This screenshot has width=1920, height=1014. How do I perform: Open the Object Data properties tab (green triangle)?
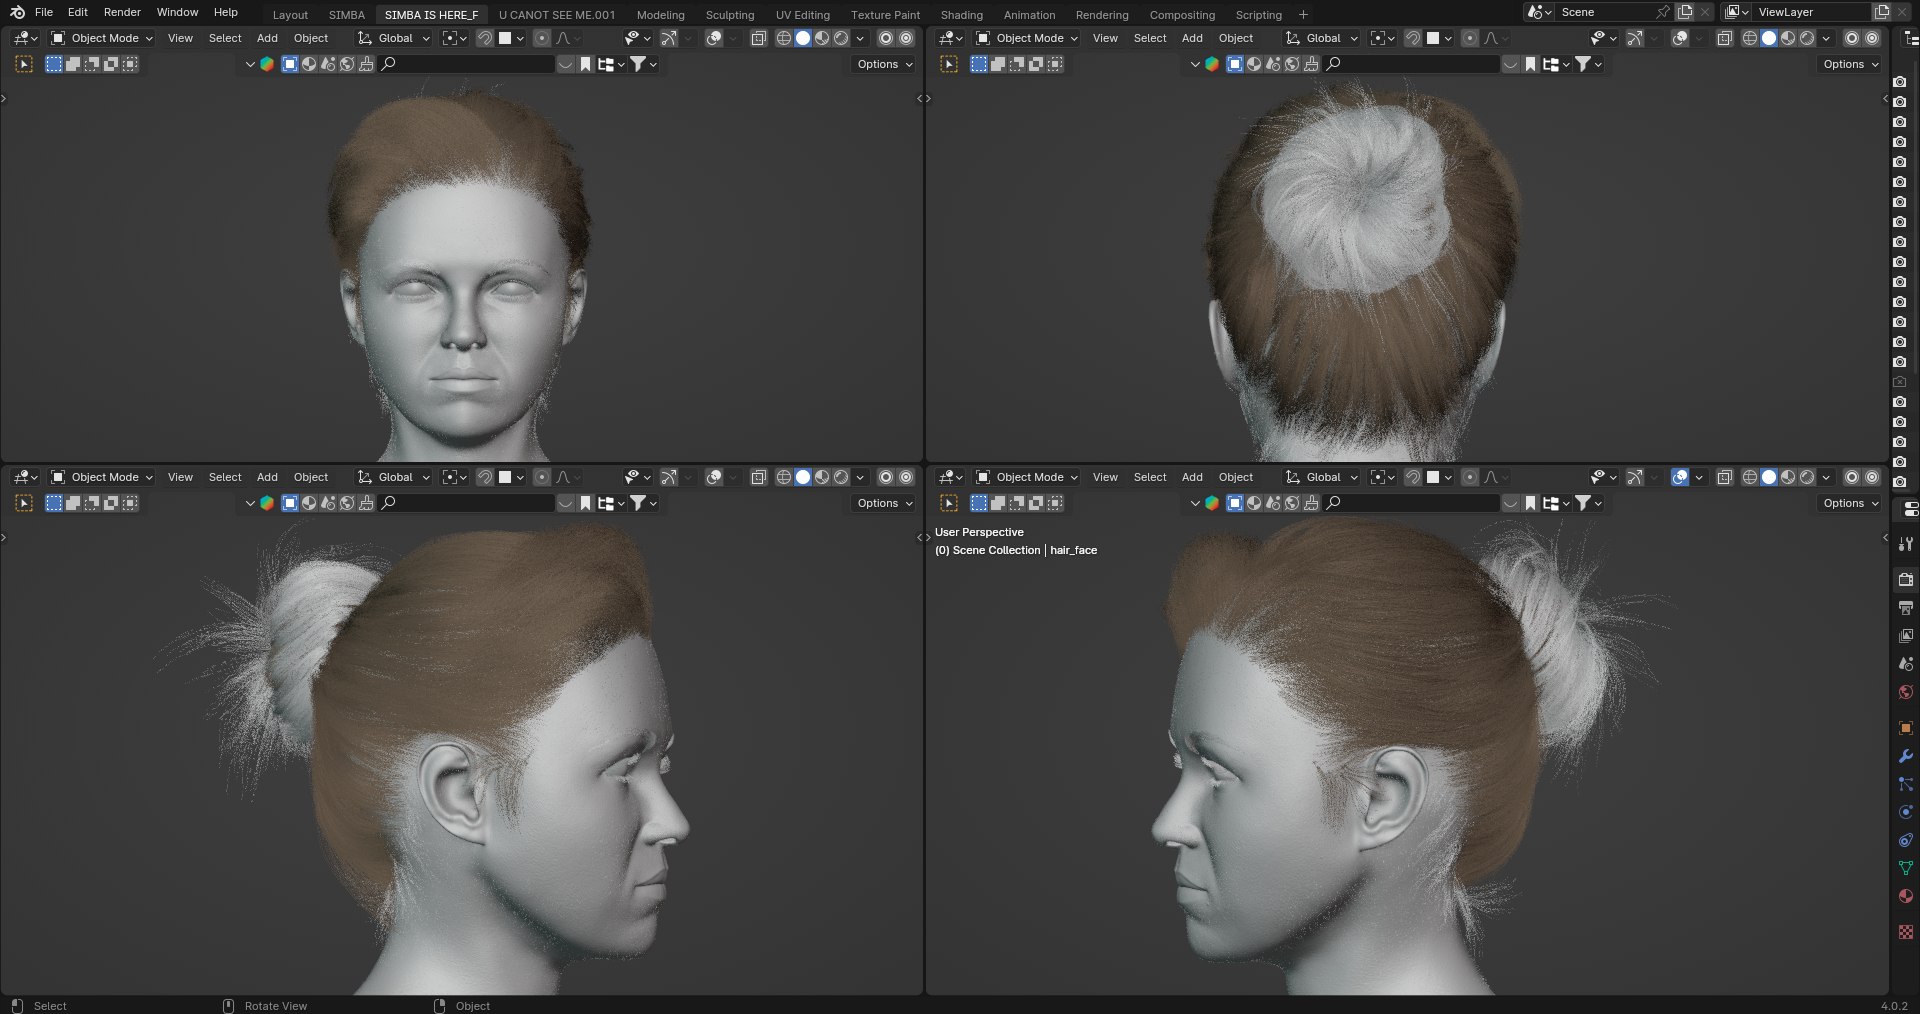(x=1906, y=868)
